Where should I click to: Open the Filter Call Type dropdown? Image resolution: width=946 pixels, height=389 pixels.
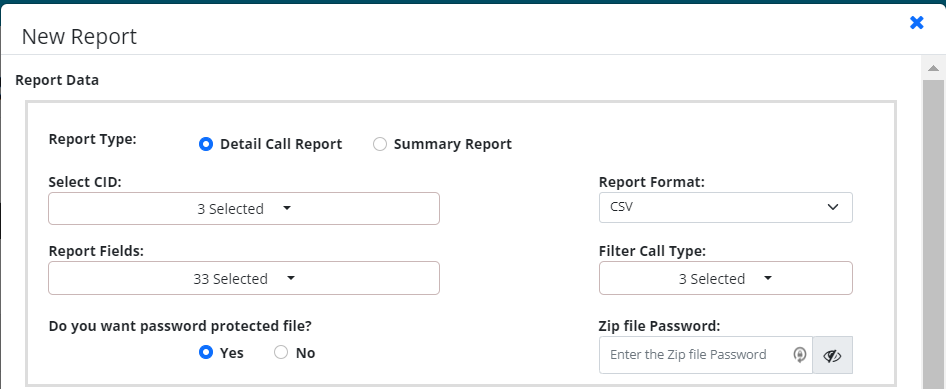(725, 279)
